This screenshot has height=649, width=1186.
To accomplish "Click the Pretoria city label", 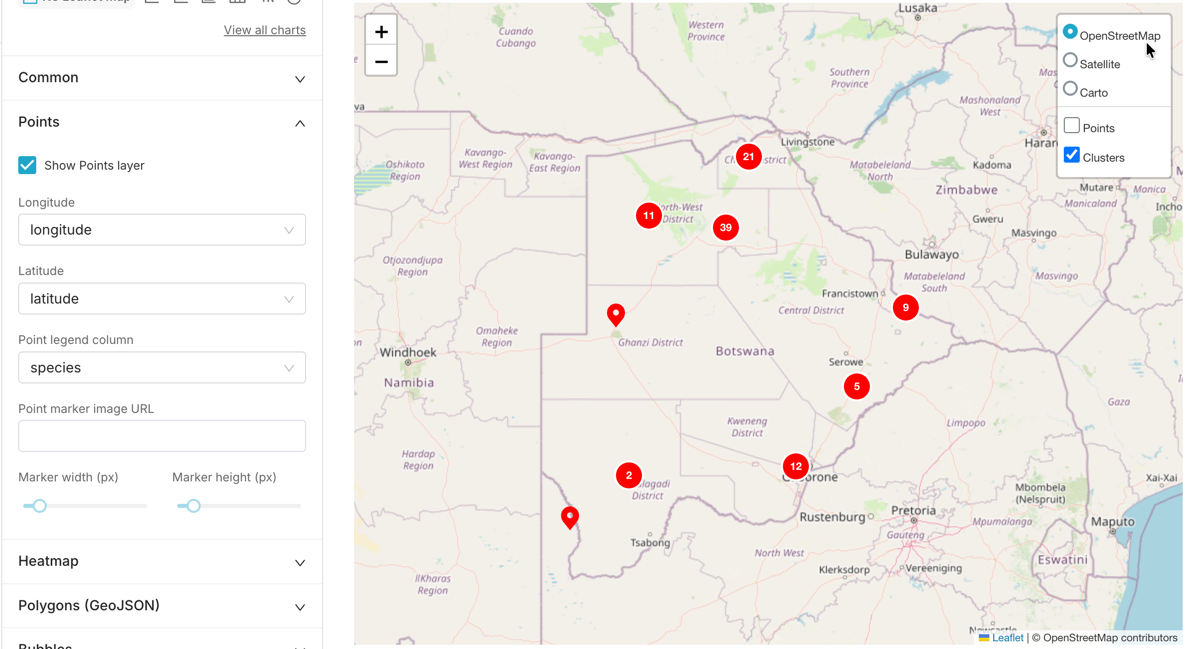I will (913, 511).
